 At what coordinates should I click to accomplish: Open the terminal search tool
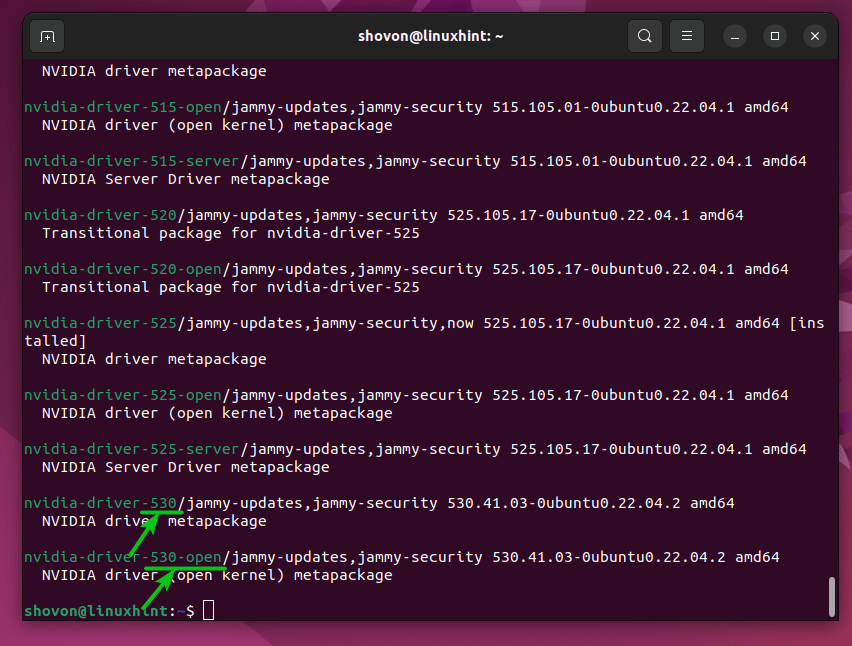pyautogui.click(x=644, y=36)
